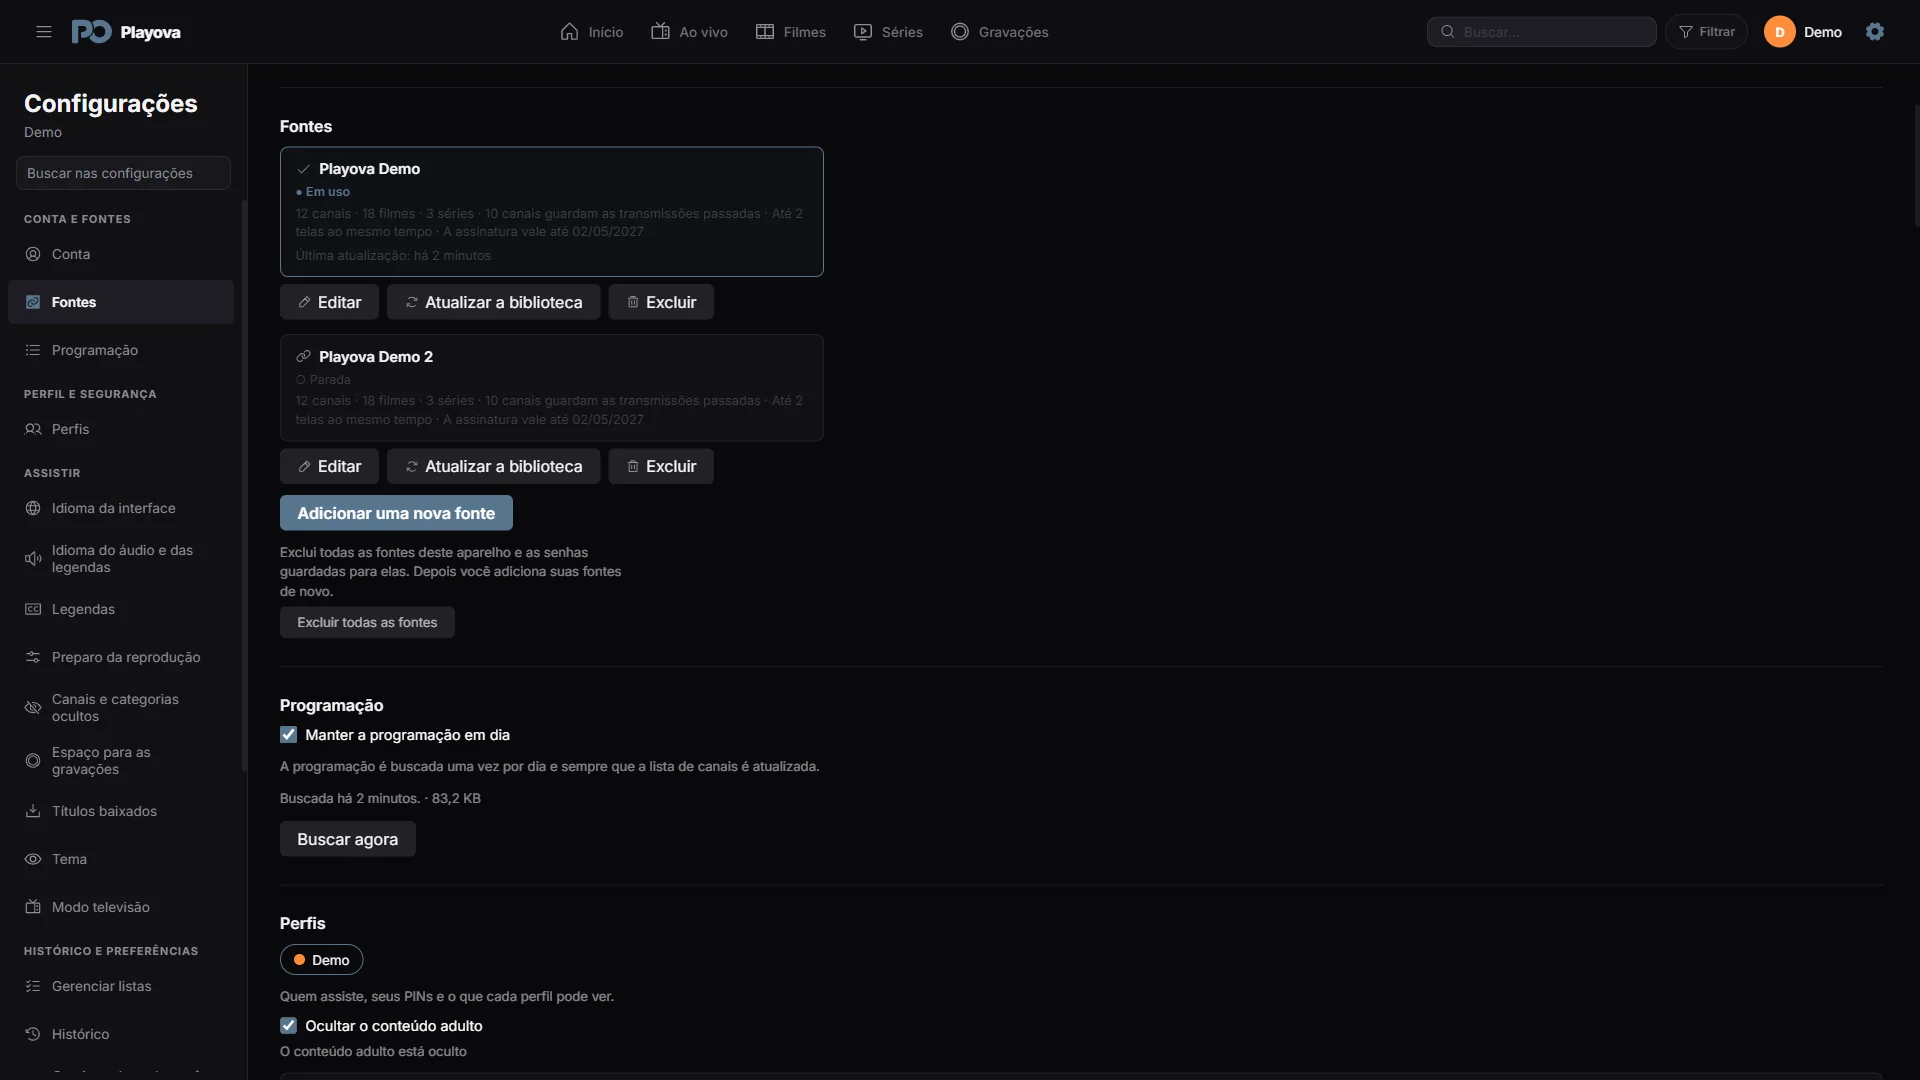Open Canais e categorias ocultos

click(121, 708)
